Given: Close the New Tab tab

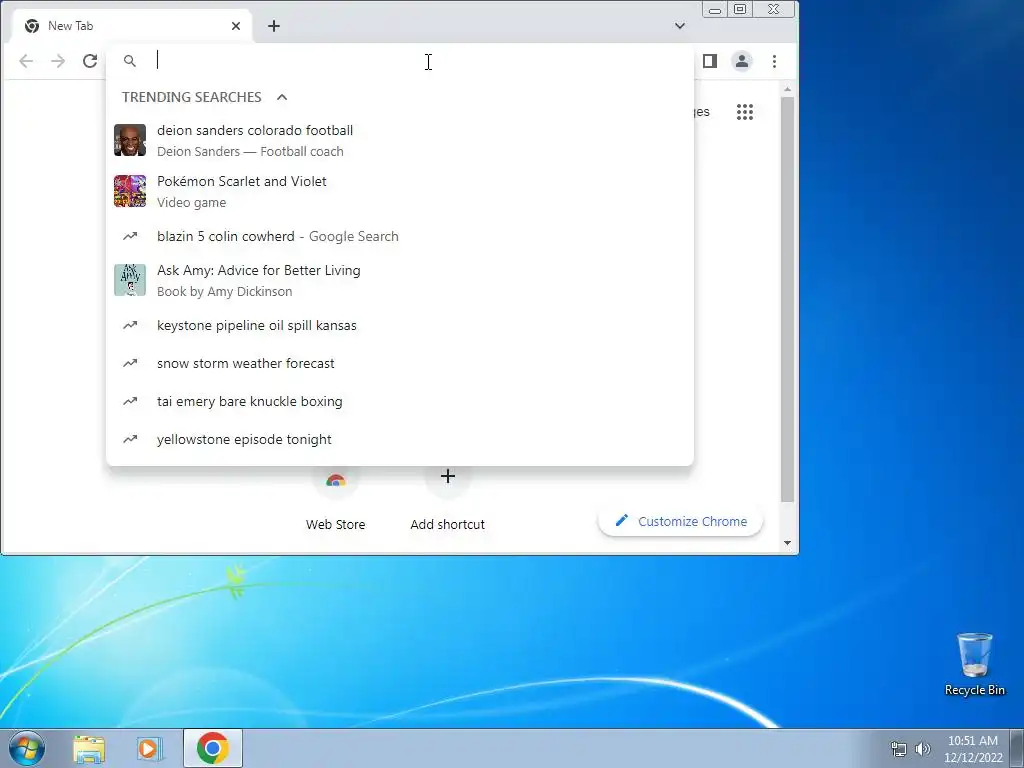Looking at the screenshot, I should tap(236, 26).
